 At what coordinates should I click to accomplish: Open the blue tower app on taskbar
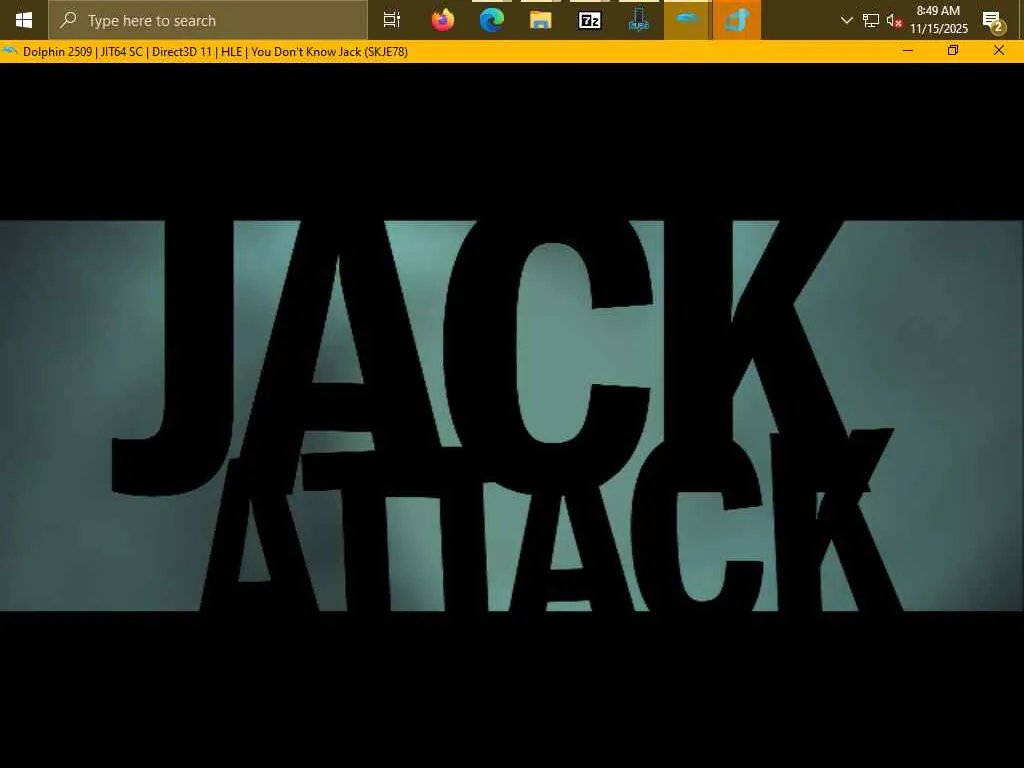click(639, 20)
